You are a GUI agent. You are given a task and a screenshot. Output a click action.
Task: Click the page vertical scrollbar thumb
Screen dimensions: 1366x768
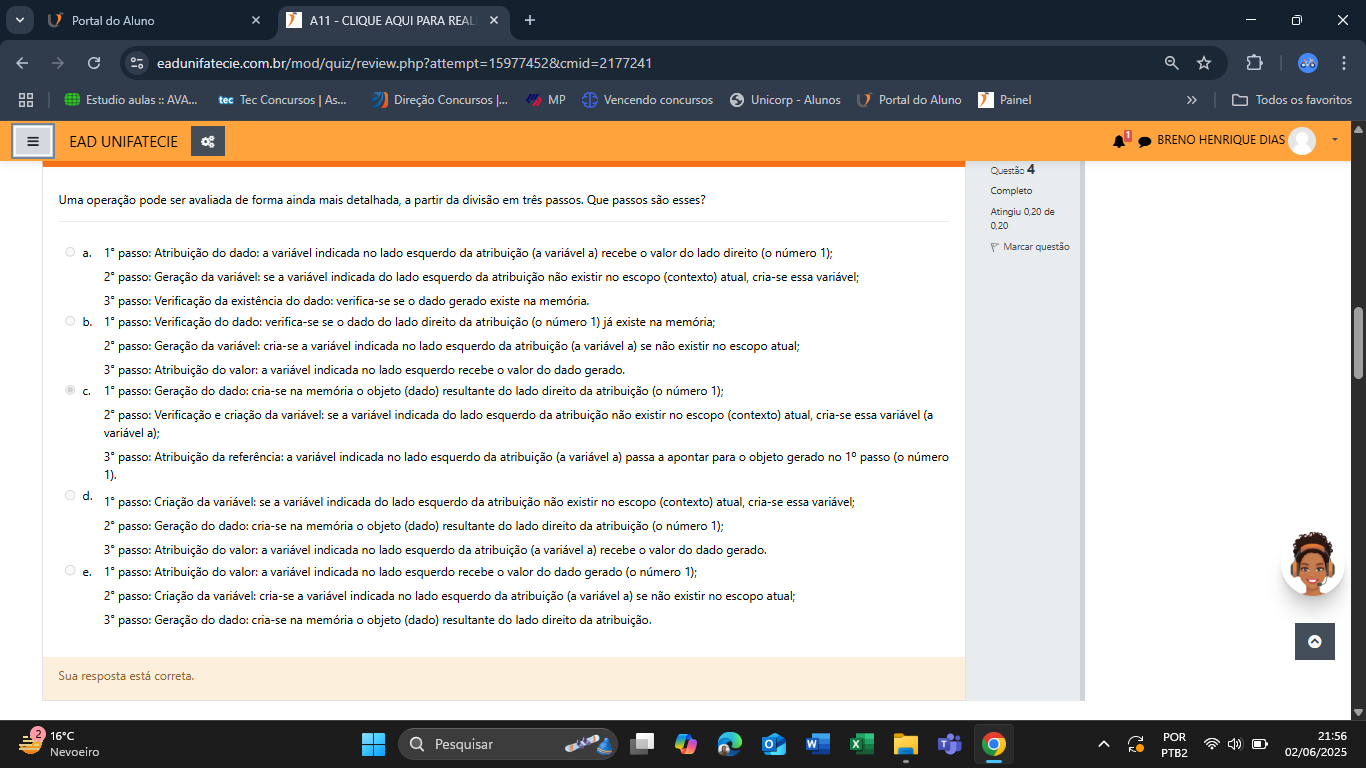tap(1358, 343)
